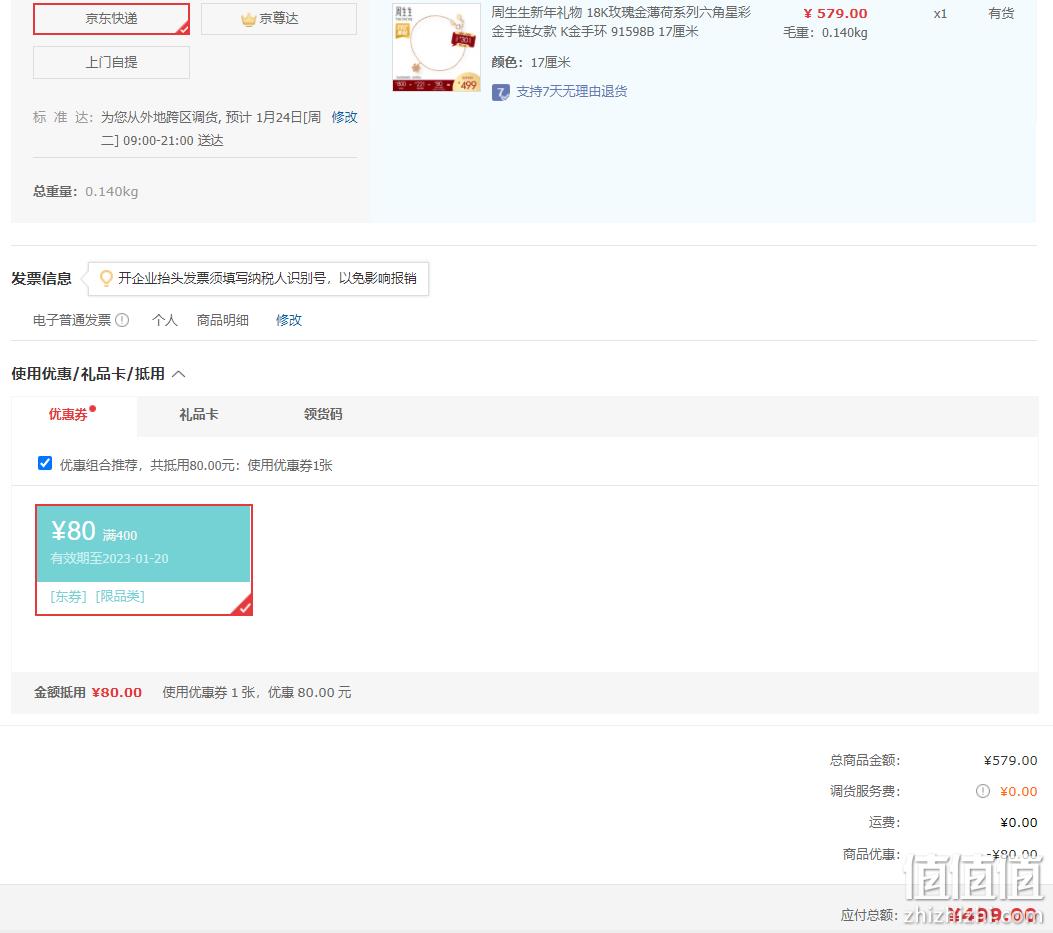The image size is (1053, 933).
Task: Collapse 使用优惠/礼品卡/抵用 section
Action: [x=179, y=373]
